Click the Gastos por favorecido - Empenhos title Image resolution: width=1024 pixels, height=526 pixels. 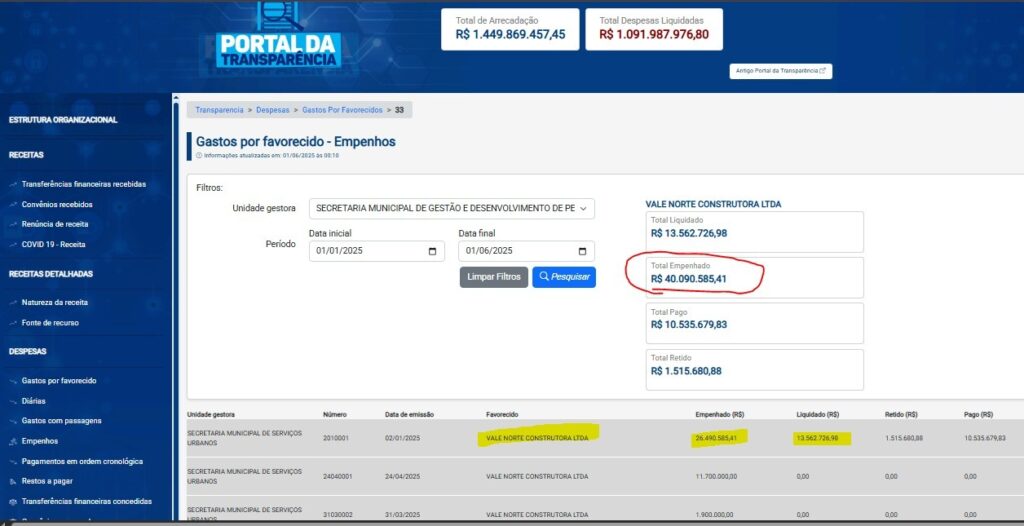tap(295, 142)
